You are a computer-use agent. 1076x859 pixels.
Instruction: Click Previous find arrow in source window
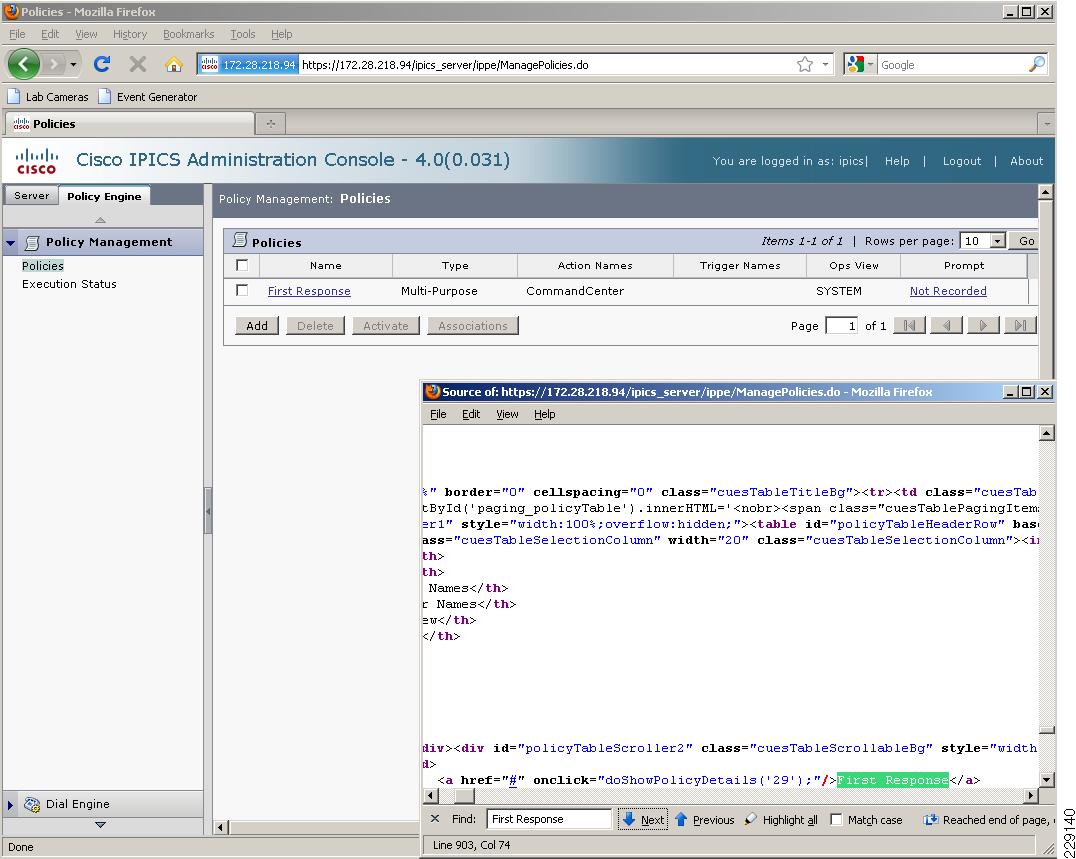tap(705, 819)
